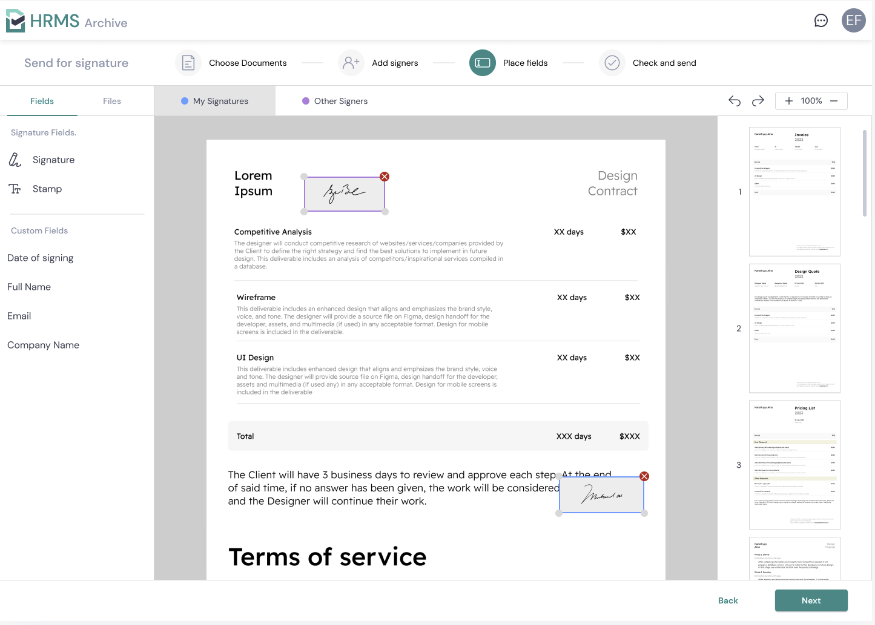Zoom in with the plus button
This screenshot has height=625, width=875.
click(789, 101)
